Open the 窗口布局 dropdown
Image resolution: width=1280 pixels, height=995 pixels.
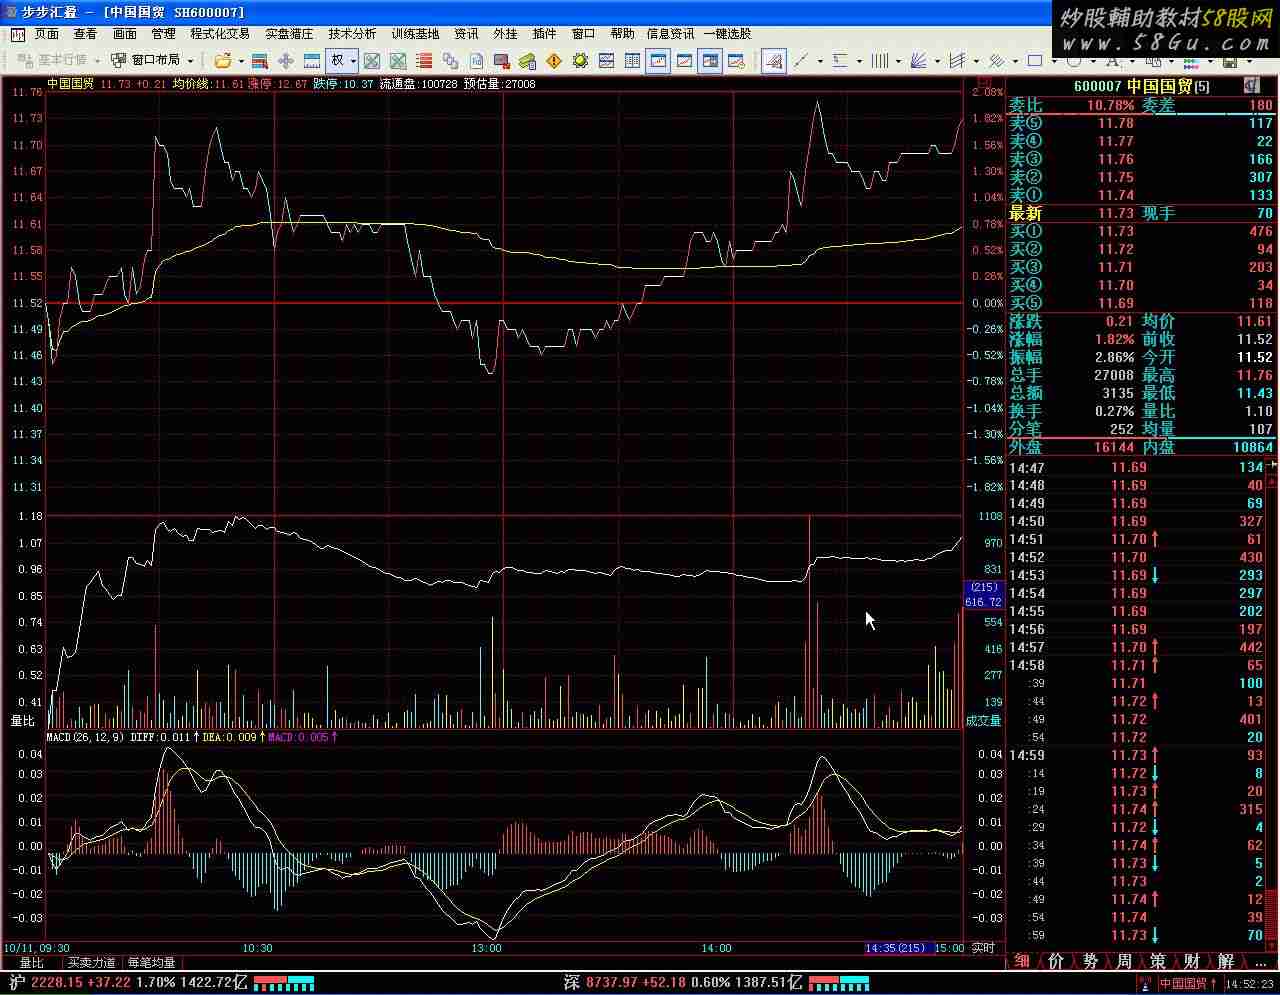click(x=152, y=60)
